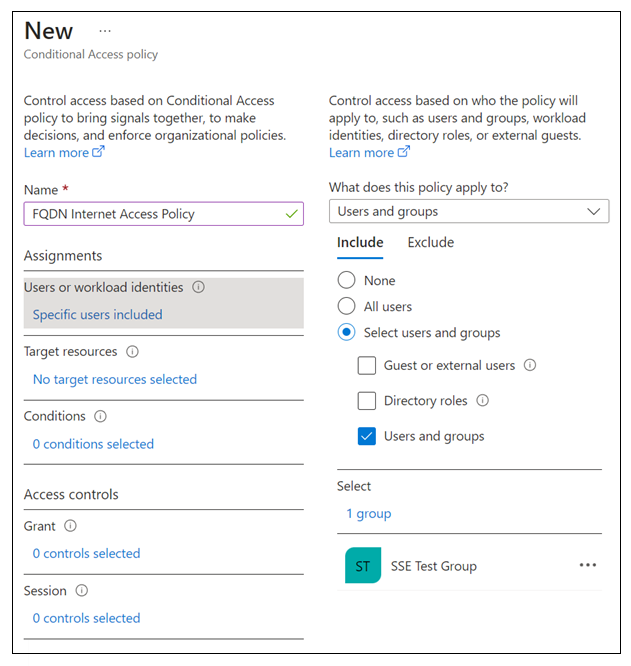Uncheck the Users and groups checkbox
The image size is (631, 666).
pyautogui.click(x=367, y=436)
